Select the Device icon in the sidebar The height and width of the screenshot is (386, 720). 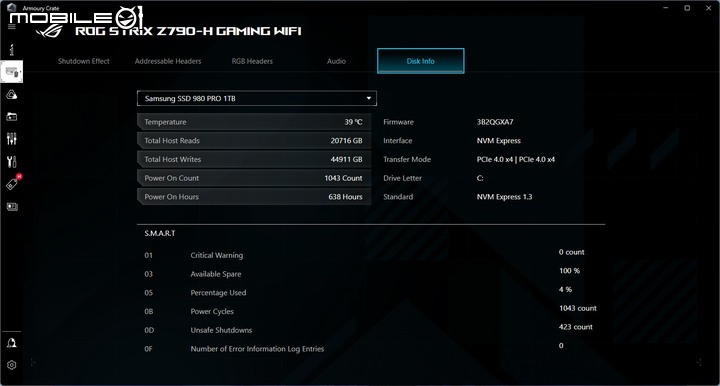pos(11,72)
